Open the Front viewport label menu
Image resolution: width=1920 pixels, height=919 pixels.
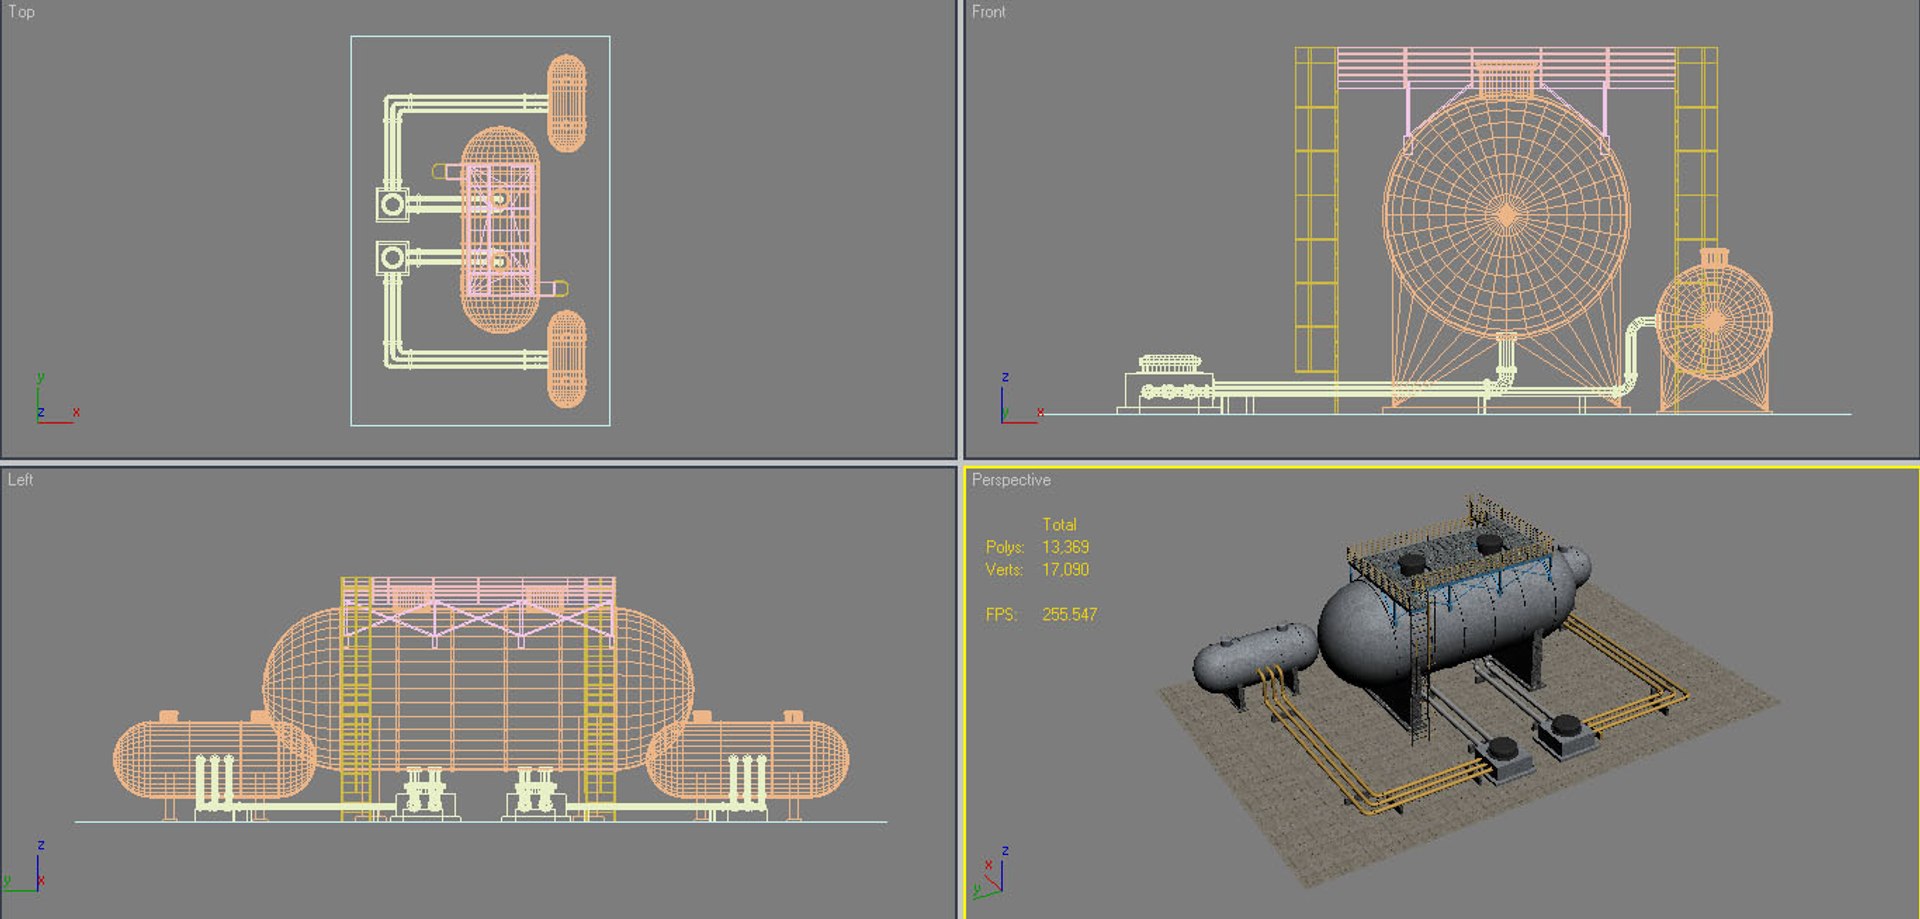988,12
